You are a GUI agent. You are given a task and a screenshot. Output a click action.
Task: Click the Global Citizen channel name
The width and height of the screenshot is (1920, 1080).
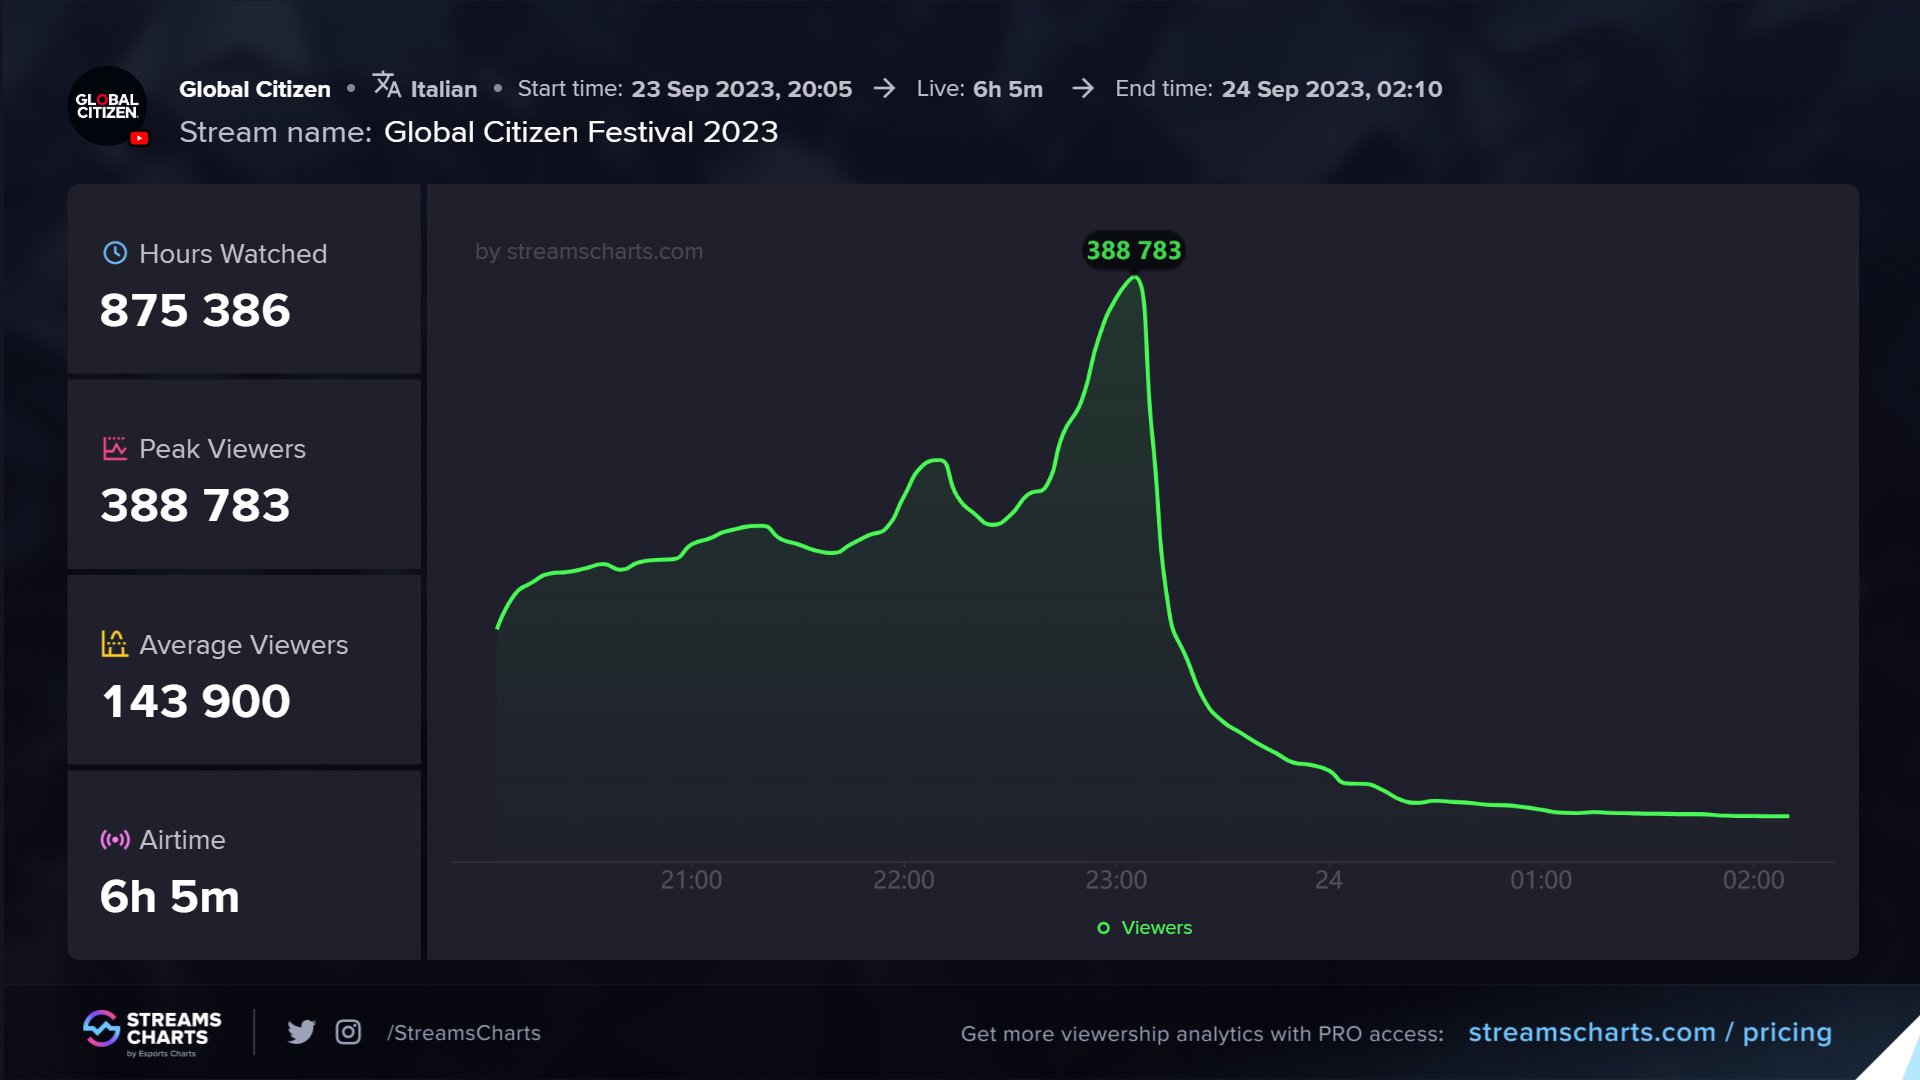click(x=254, y=89)
